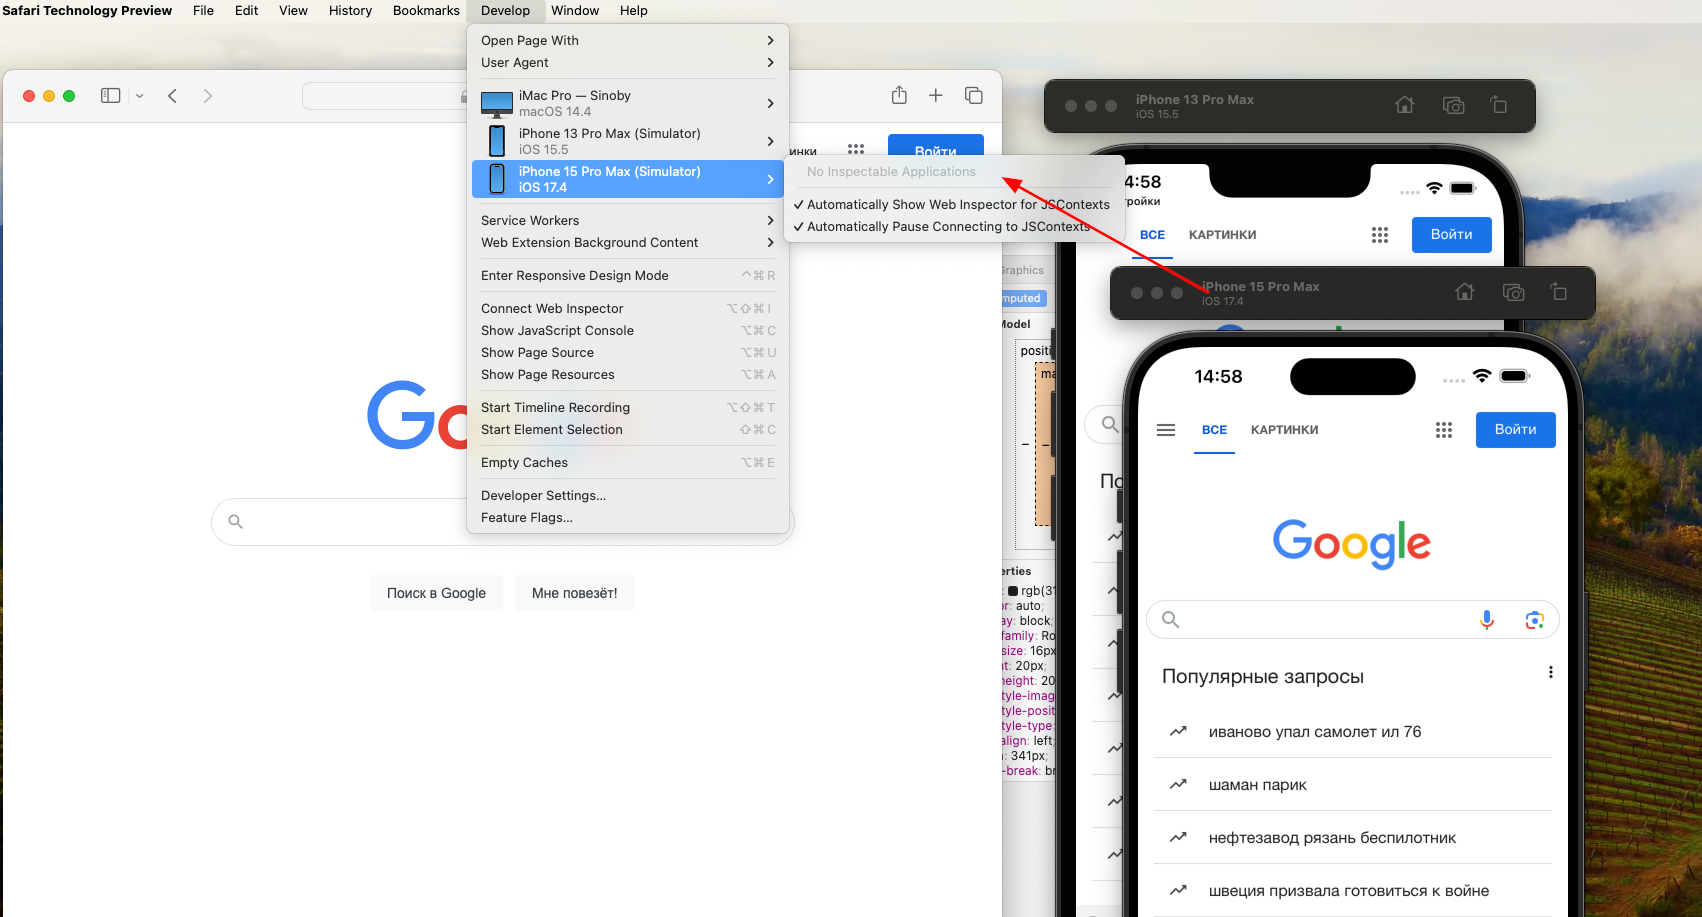The height and width of the screenshot is (917, 1702).
Task: Click the Share icon in Safari toolbar
Action: coord(899,95)
